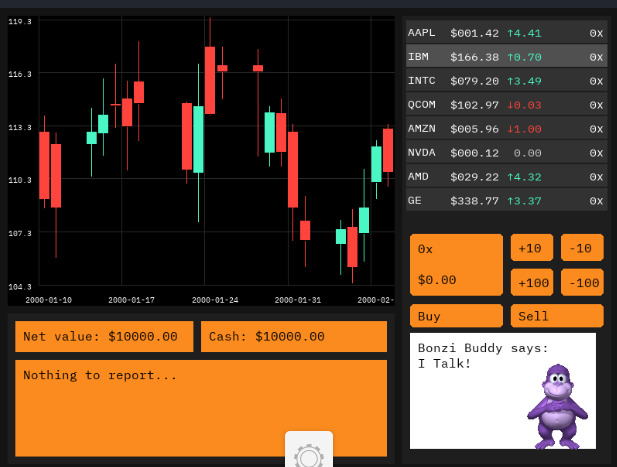Click the Buy button
This screenshot has width=617, height=467.
click(x=456, y=316)
